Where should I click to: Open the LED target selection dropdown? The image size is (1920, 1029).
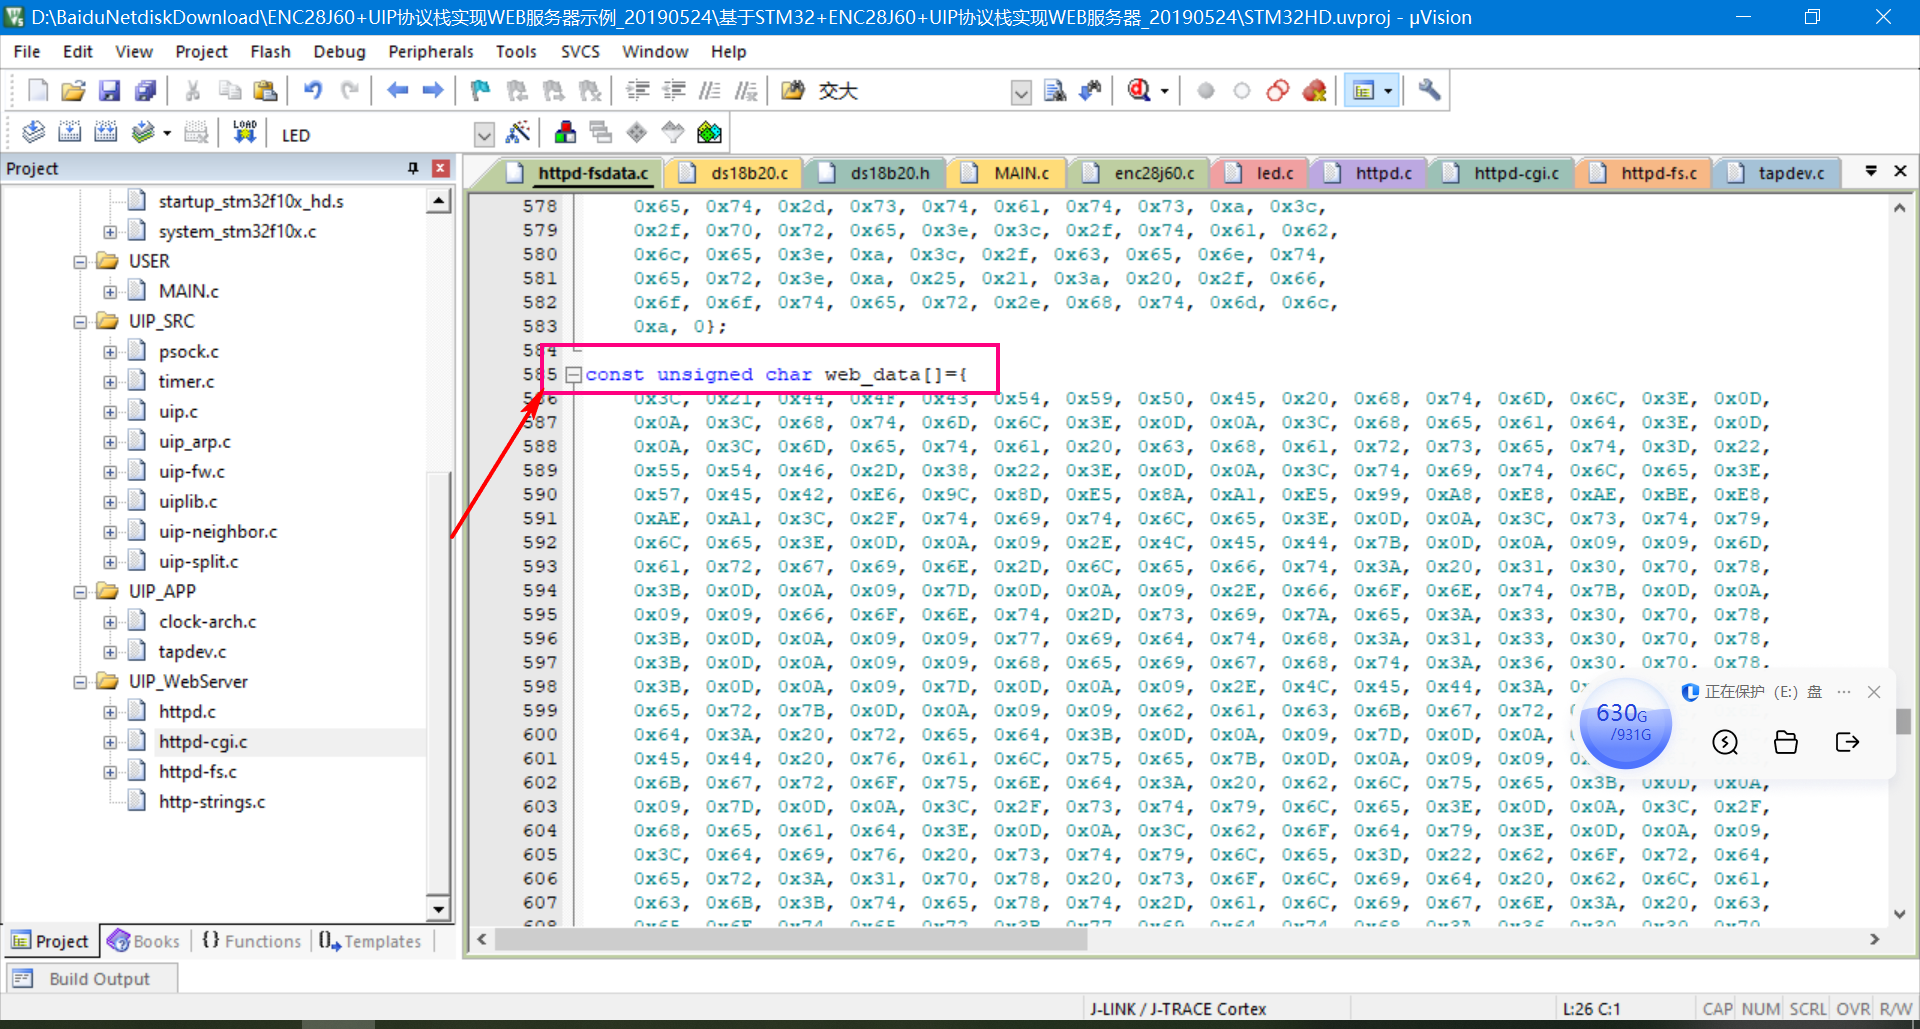(x=484, y=133)
